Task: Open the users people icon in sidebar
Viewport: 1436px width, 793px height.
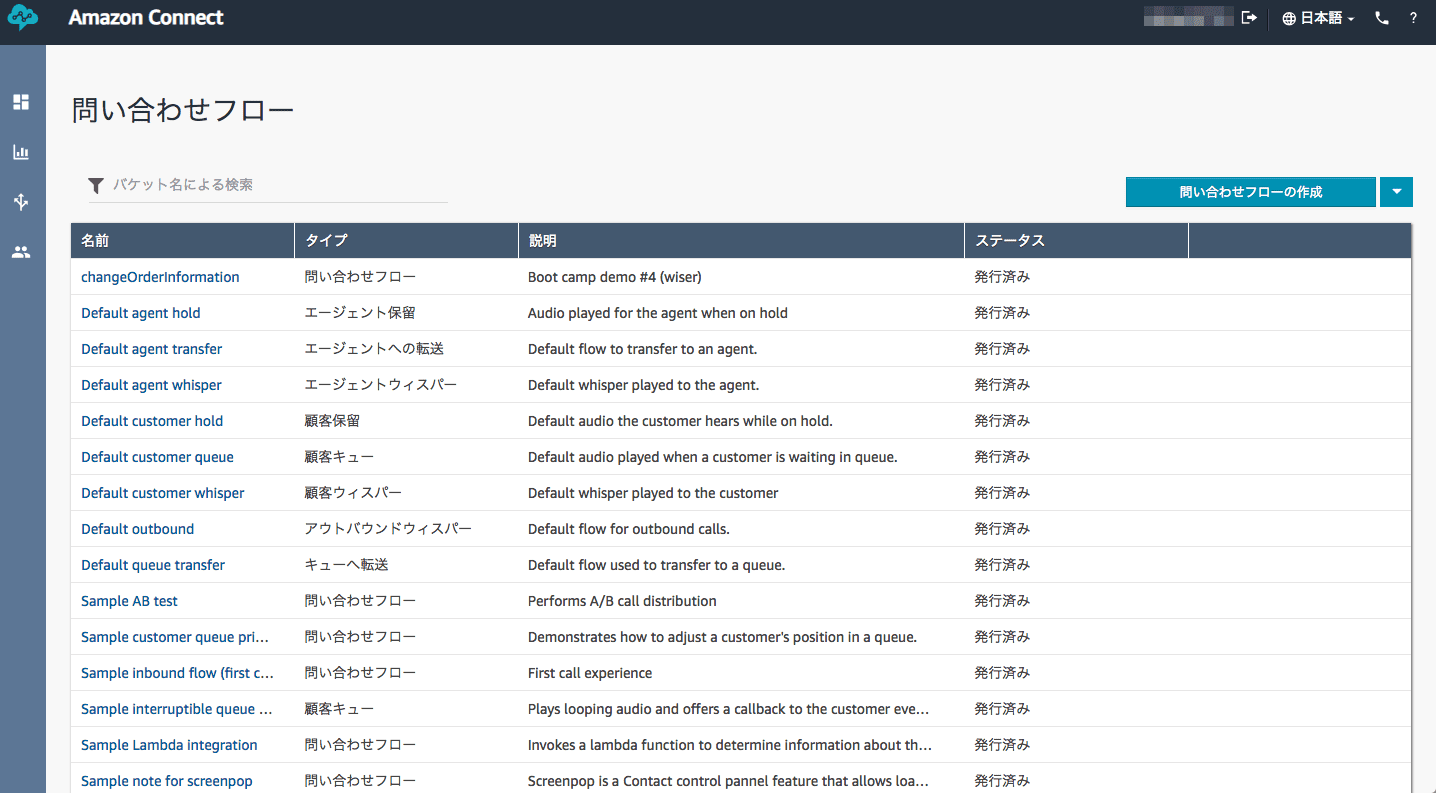Action: tap(21, 252)
